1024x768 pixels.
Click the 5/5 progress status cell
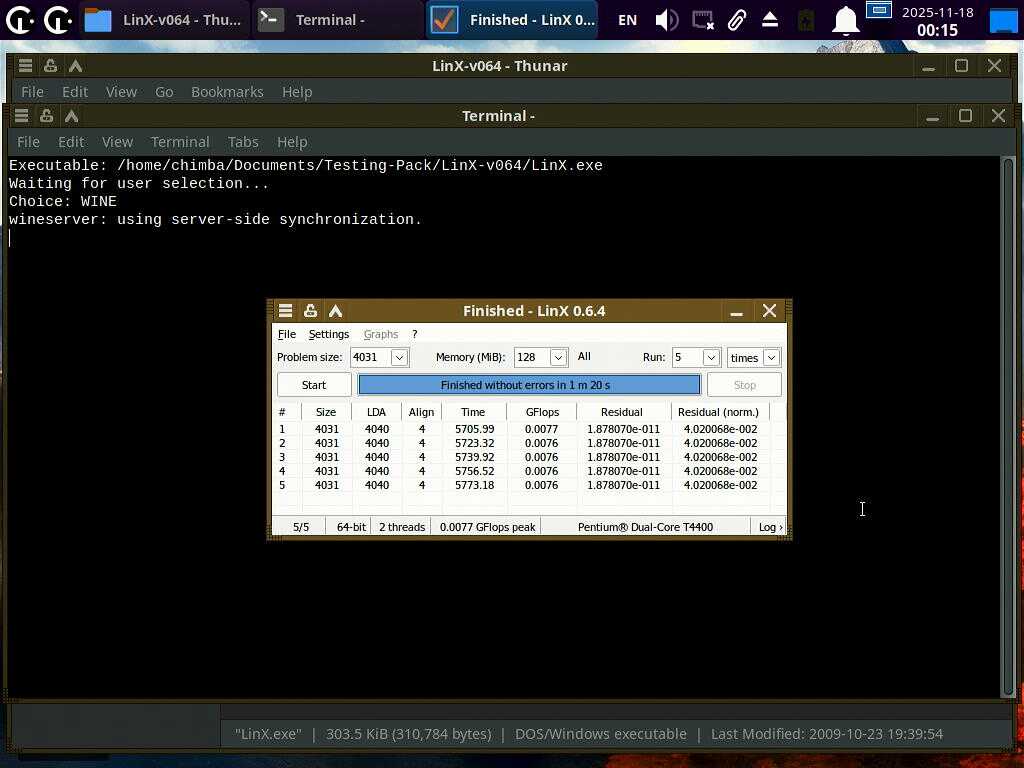[x=301, y=527]
